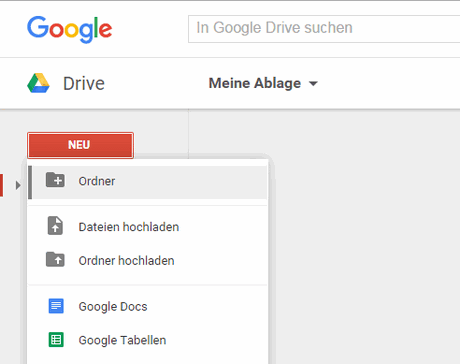Viewport: 460px width, 364px height.
Task: Click the red NEU button
Action: click(80, 145)
